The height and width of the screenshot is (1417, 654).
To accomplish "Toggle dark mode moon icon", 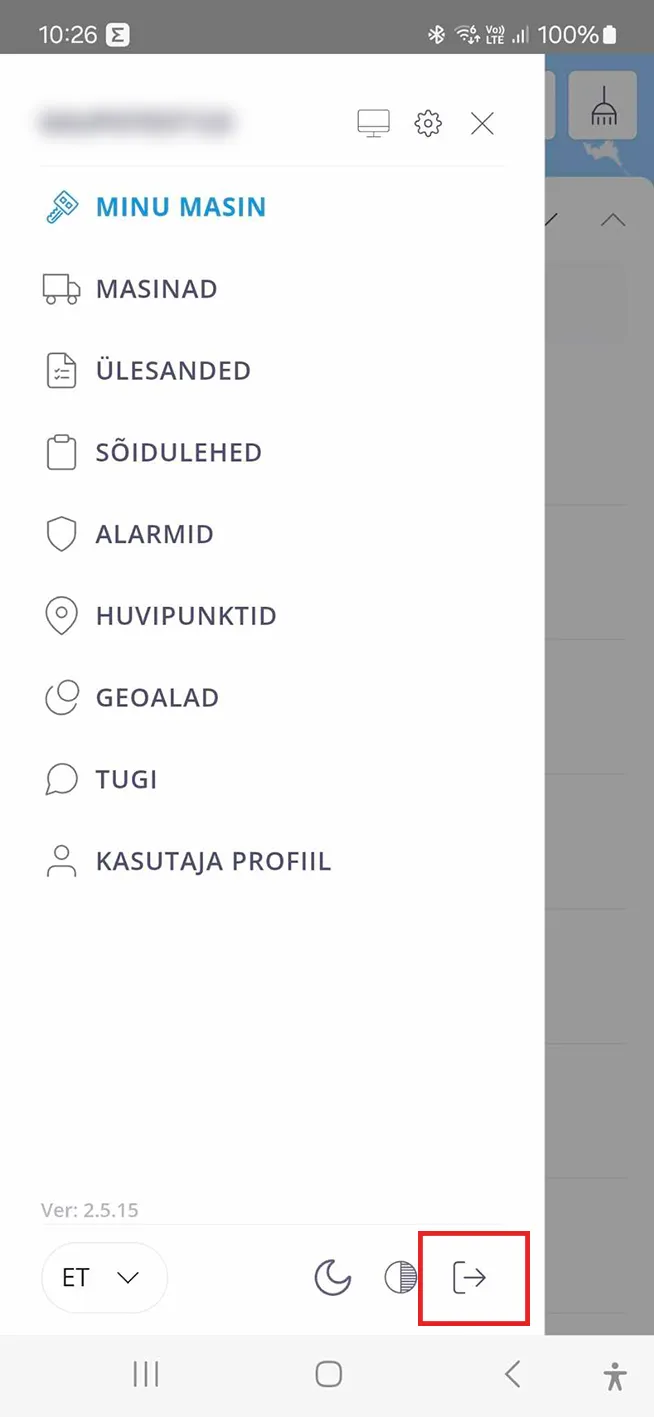I will (x=332, y=1277).
